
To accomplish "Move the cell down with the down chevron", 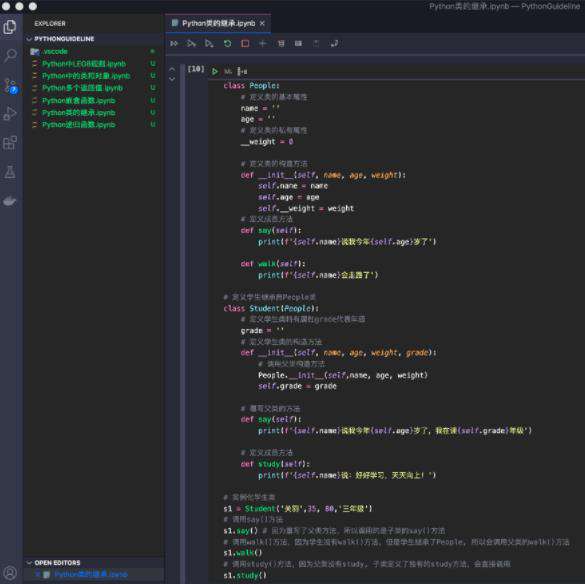I will click(172, 79).
